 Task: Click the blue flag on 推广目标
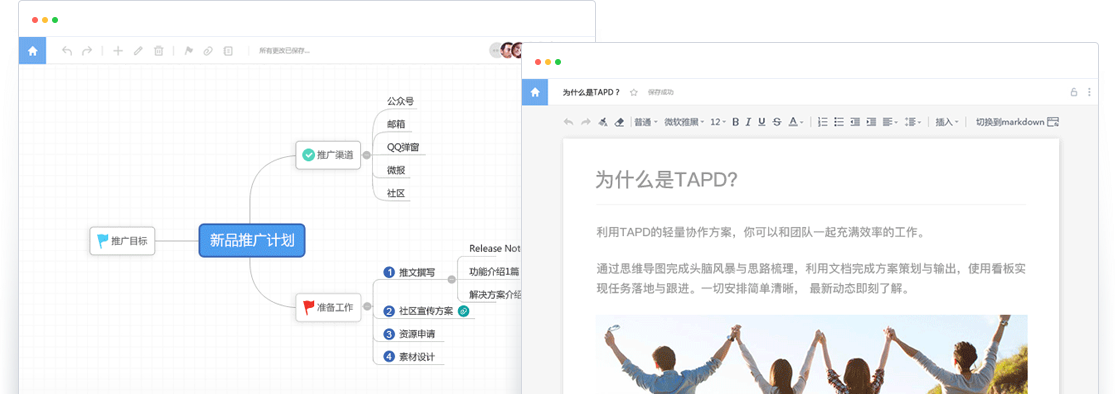(103, 241)
